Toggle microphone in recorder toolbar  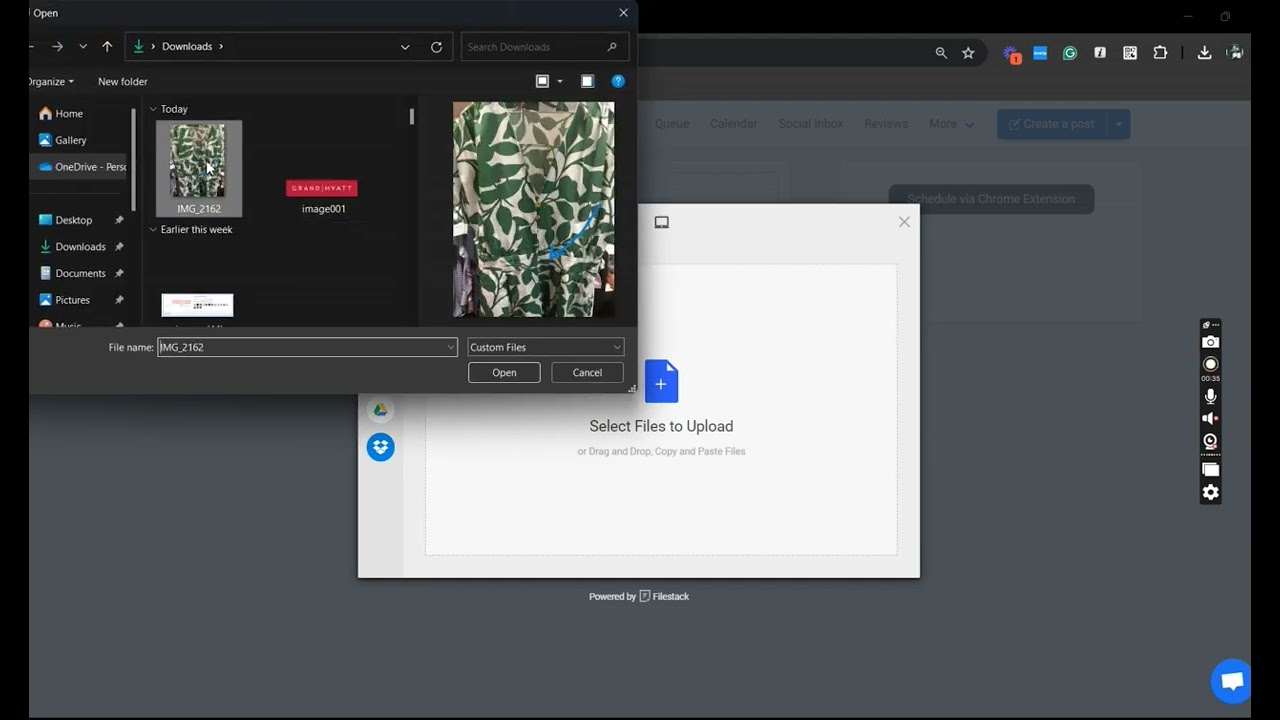tap(1211, 397)
